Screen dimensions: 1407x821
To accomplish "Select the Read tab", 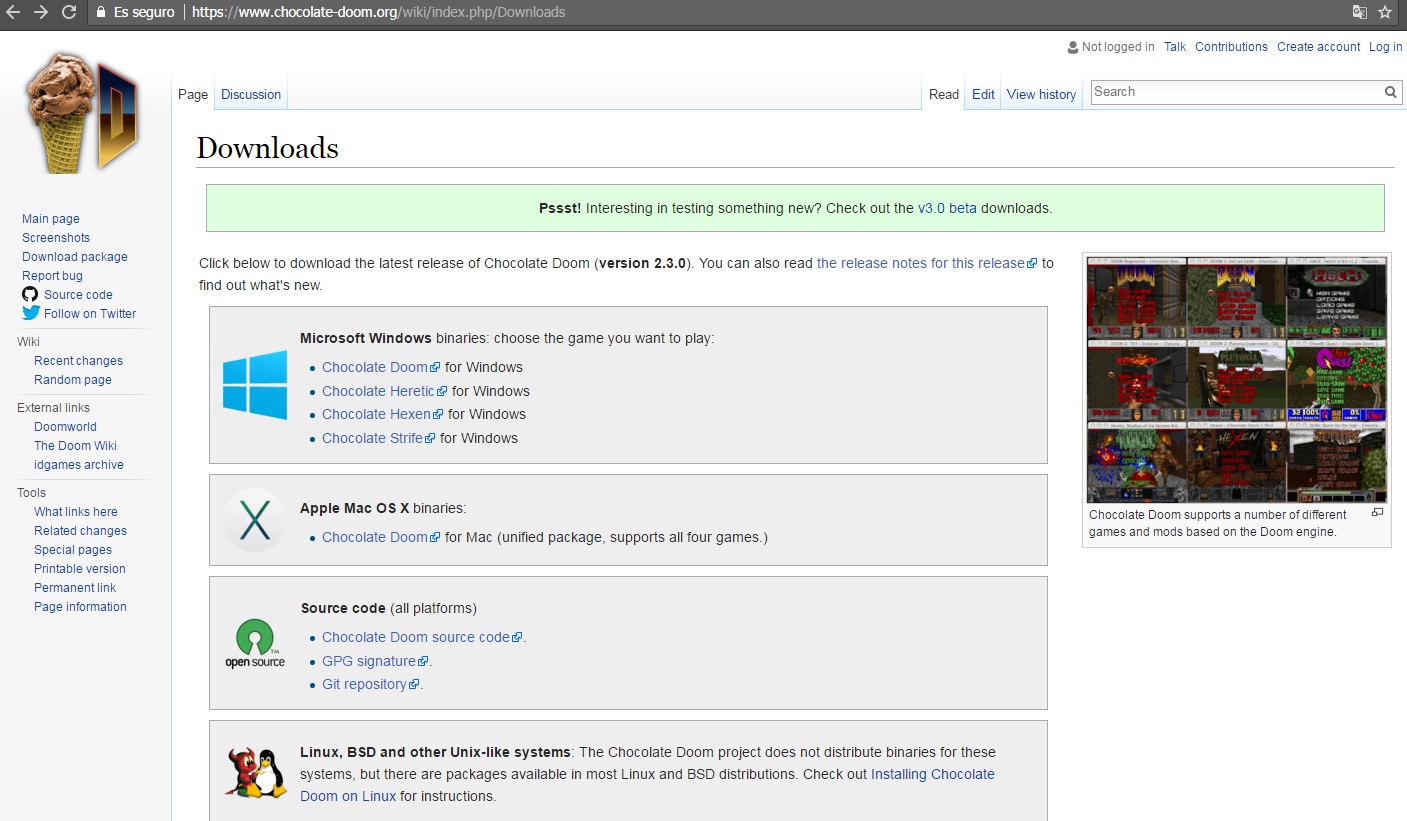I will [944, 94].
